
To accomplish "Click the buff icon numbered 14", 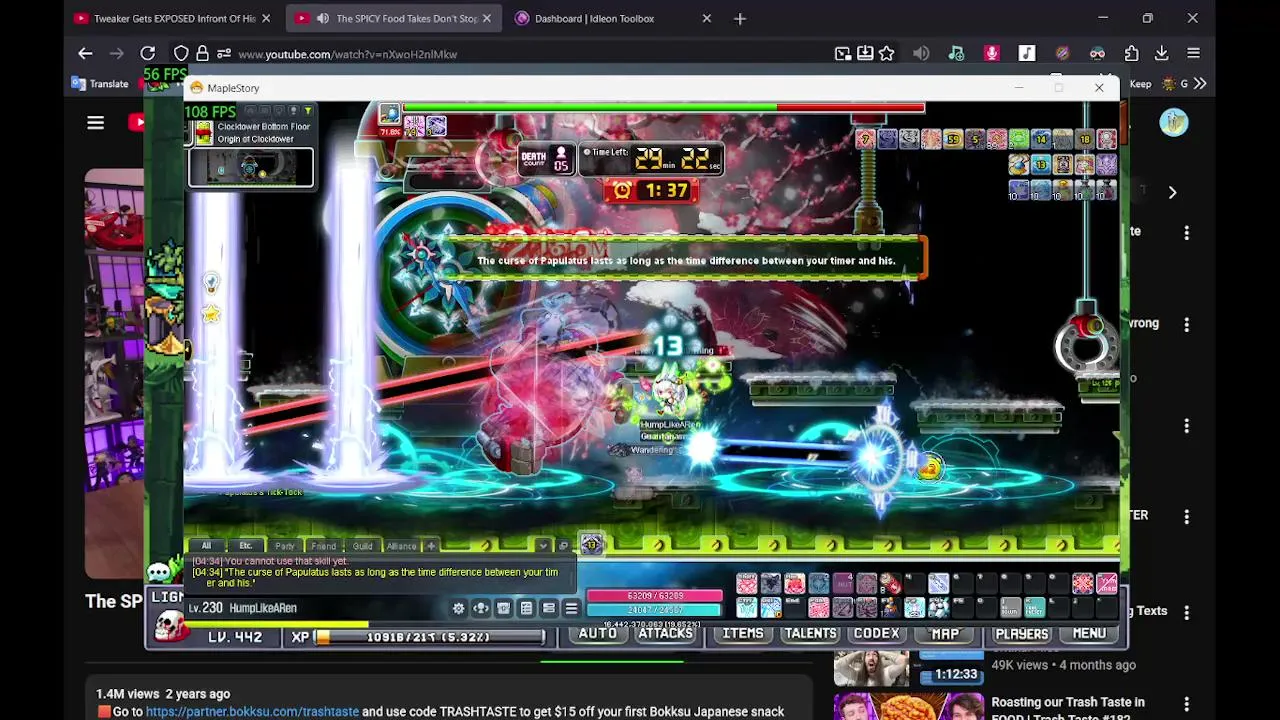I will point(1041,140).
